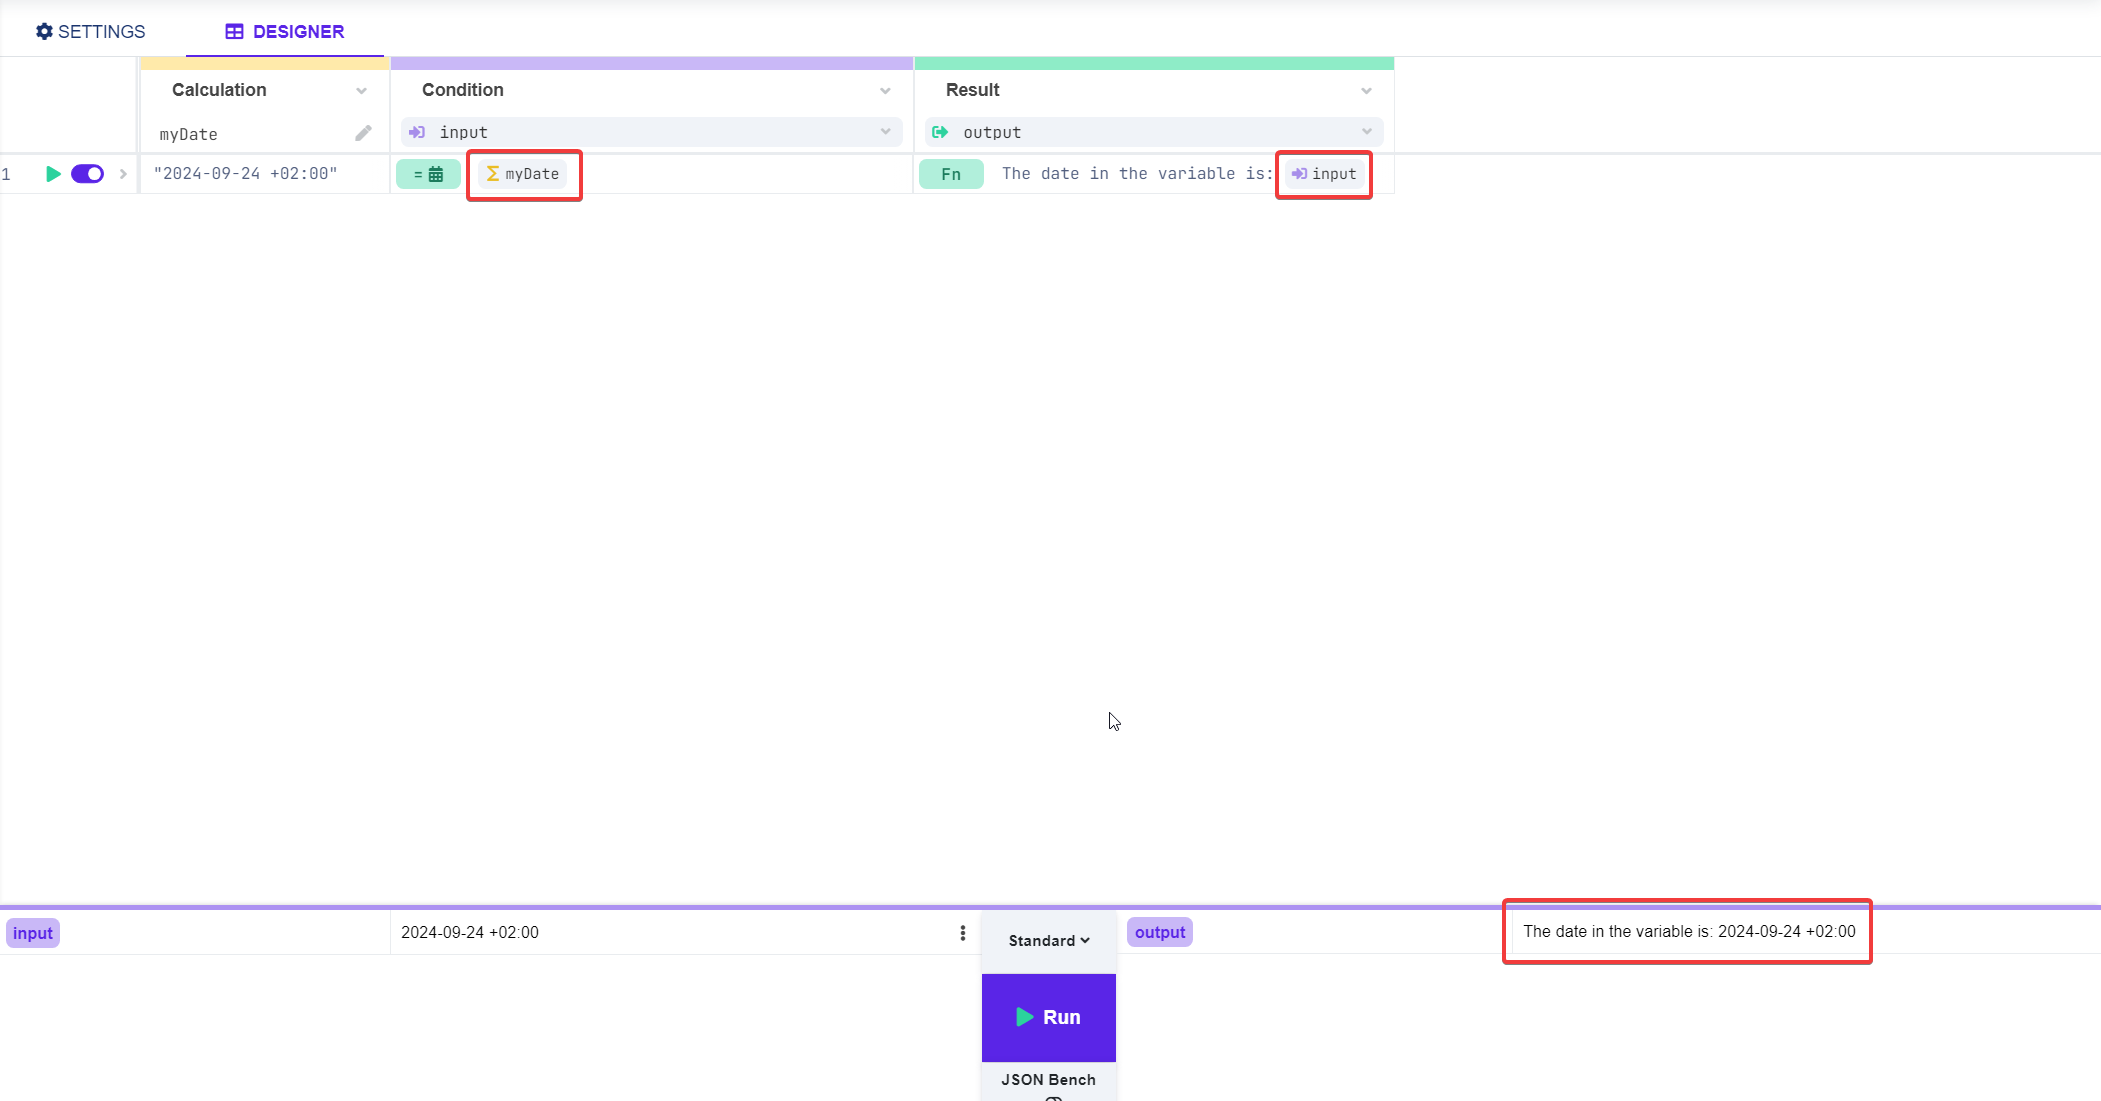The image size is (2101, 1101).
Task: Click the sigma myDate variable chip
Action: coord(523,174)
